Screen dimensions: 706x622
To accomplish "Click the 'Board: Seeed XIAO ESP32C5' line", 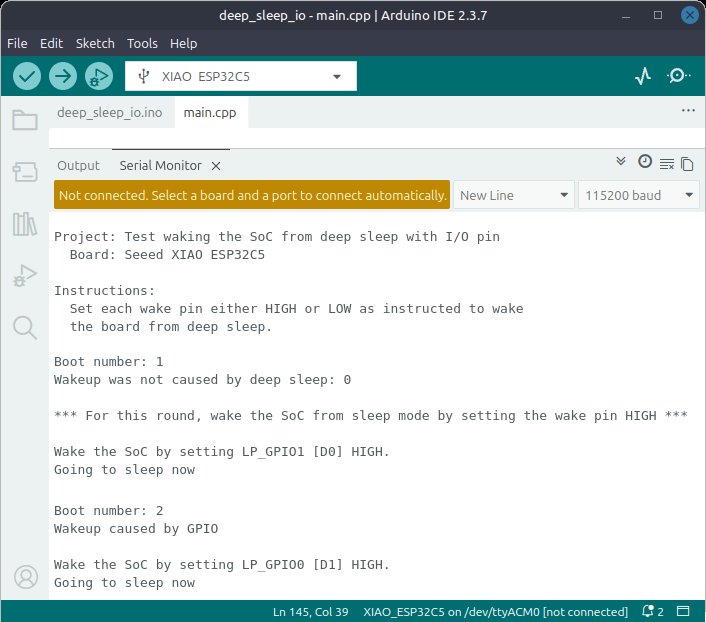I will (167, 254).
